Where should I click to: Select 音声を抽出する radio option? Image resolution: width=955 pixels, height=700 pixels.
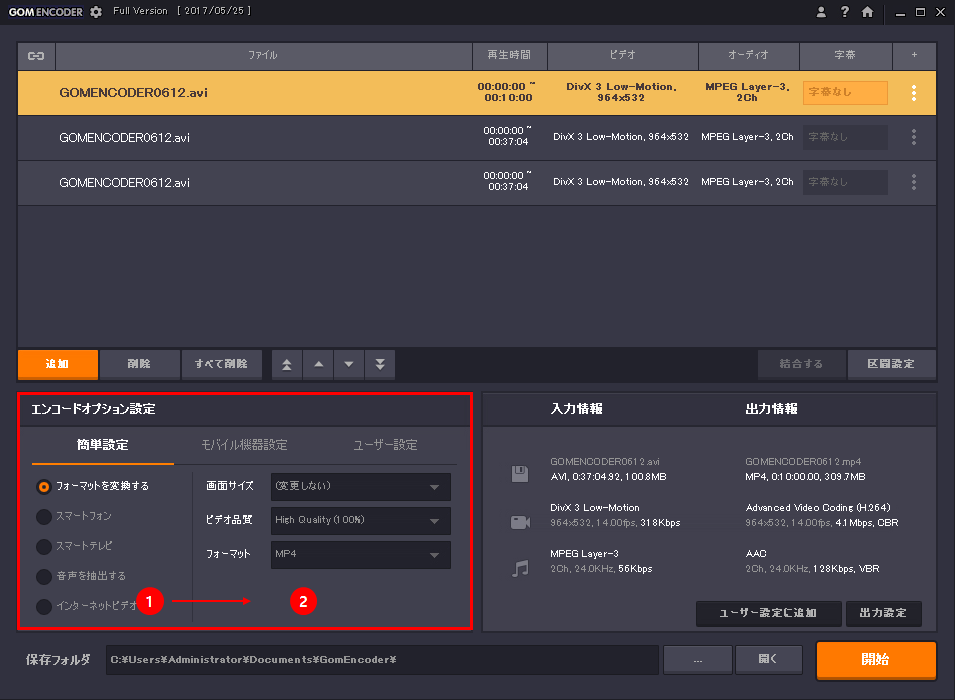click(x=44, y=576)
